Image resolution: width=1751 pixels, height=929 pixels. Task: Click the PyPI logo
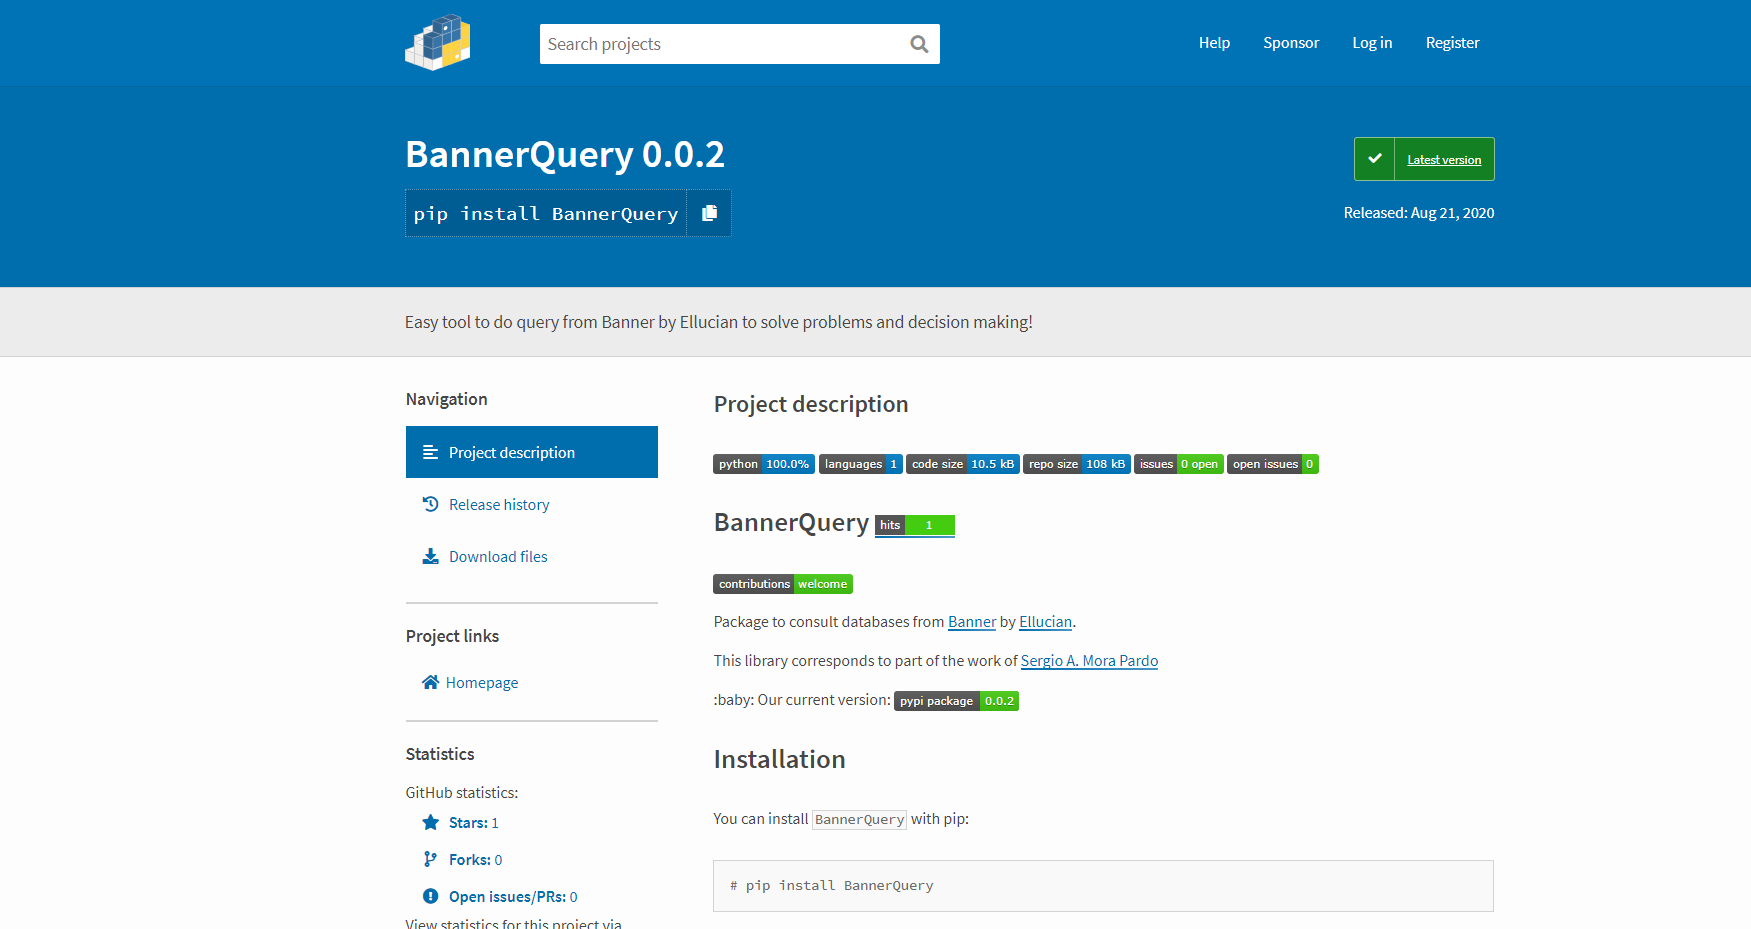[x=437, y=42]
